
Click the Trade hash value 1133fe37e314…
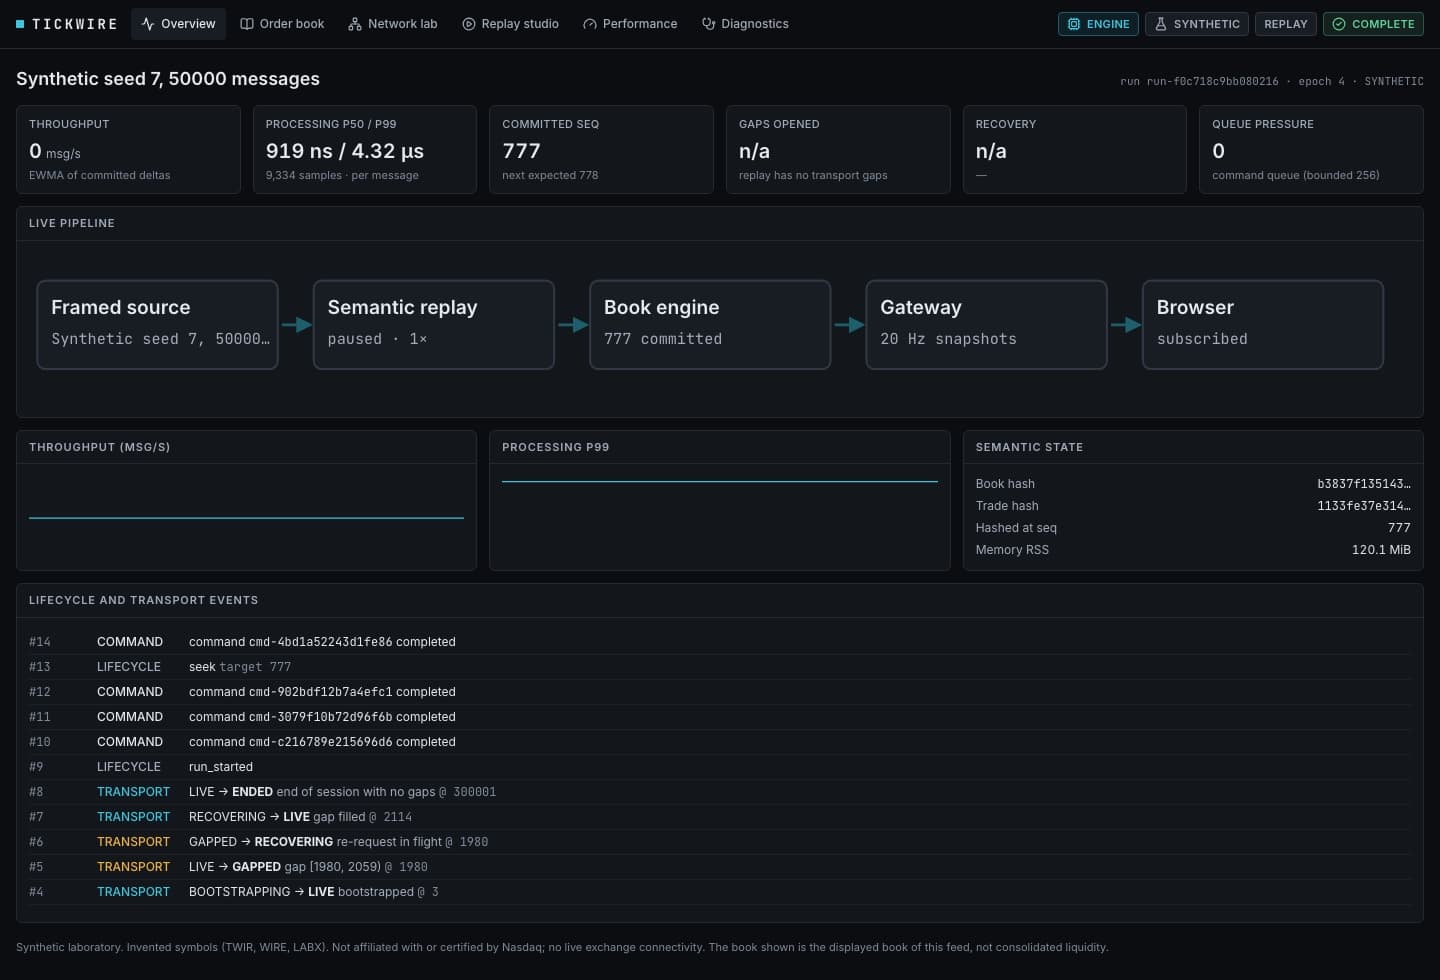click(x=1364, y=506)
